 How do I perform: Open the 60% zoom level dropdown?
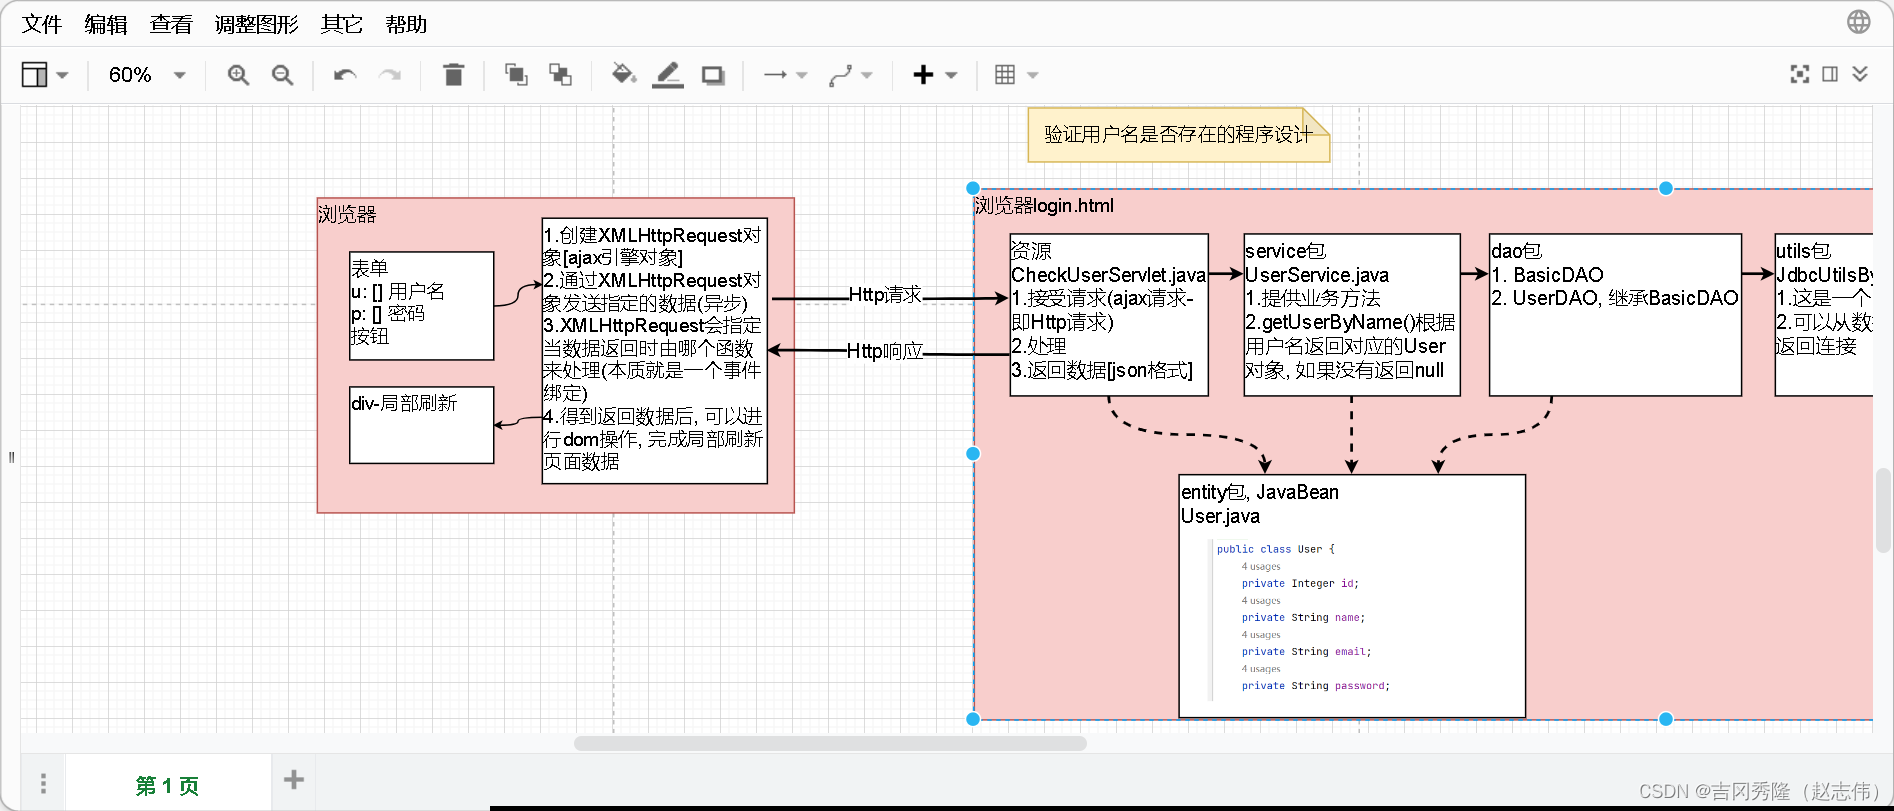click(147, 75)
